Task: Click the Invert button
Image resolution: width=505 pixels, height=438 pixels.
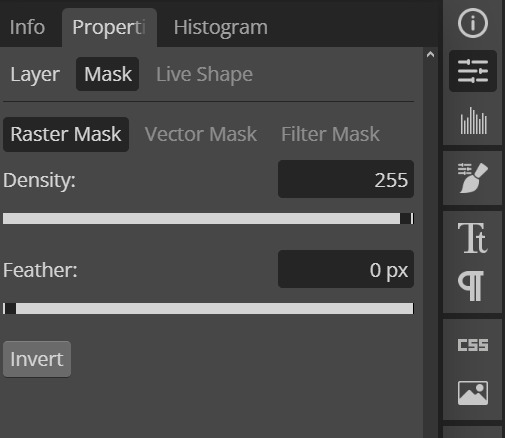Action: point(37,359)
